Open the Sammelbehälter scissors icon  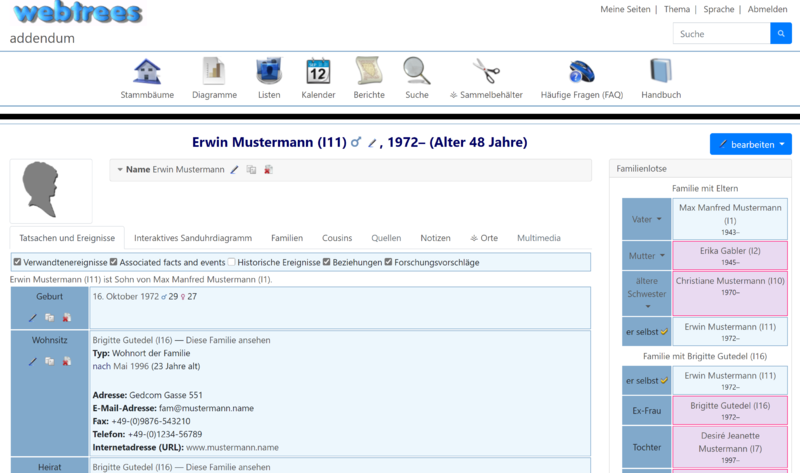pyautogui.click(x=486, y=71)
